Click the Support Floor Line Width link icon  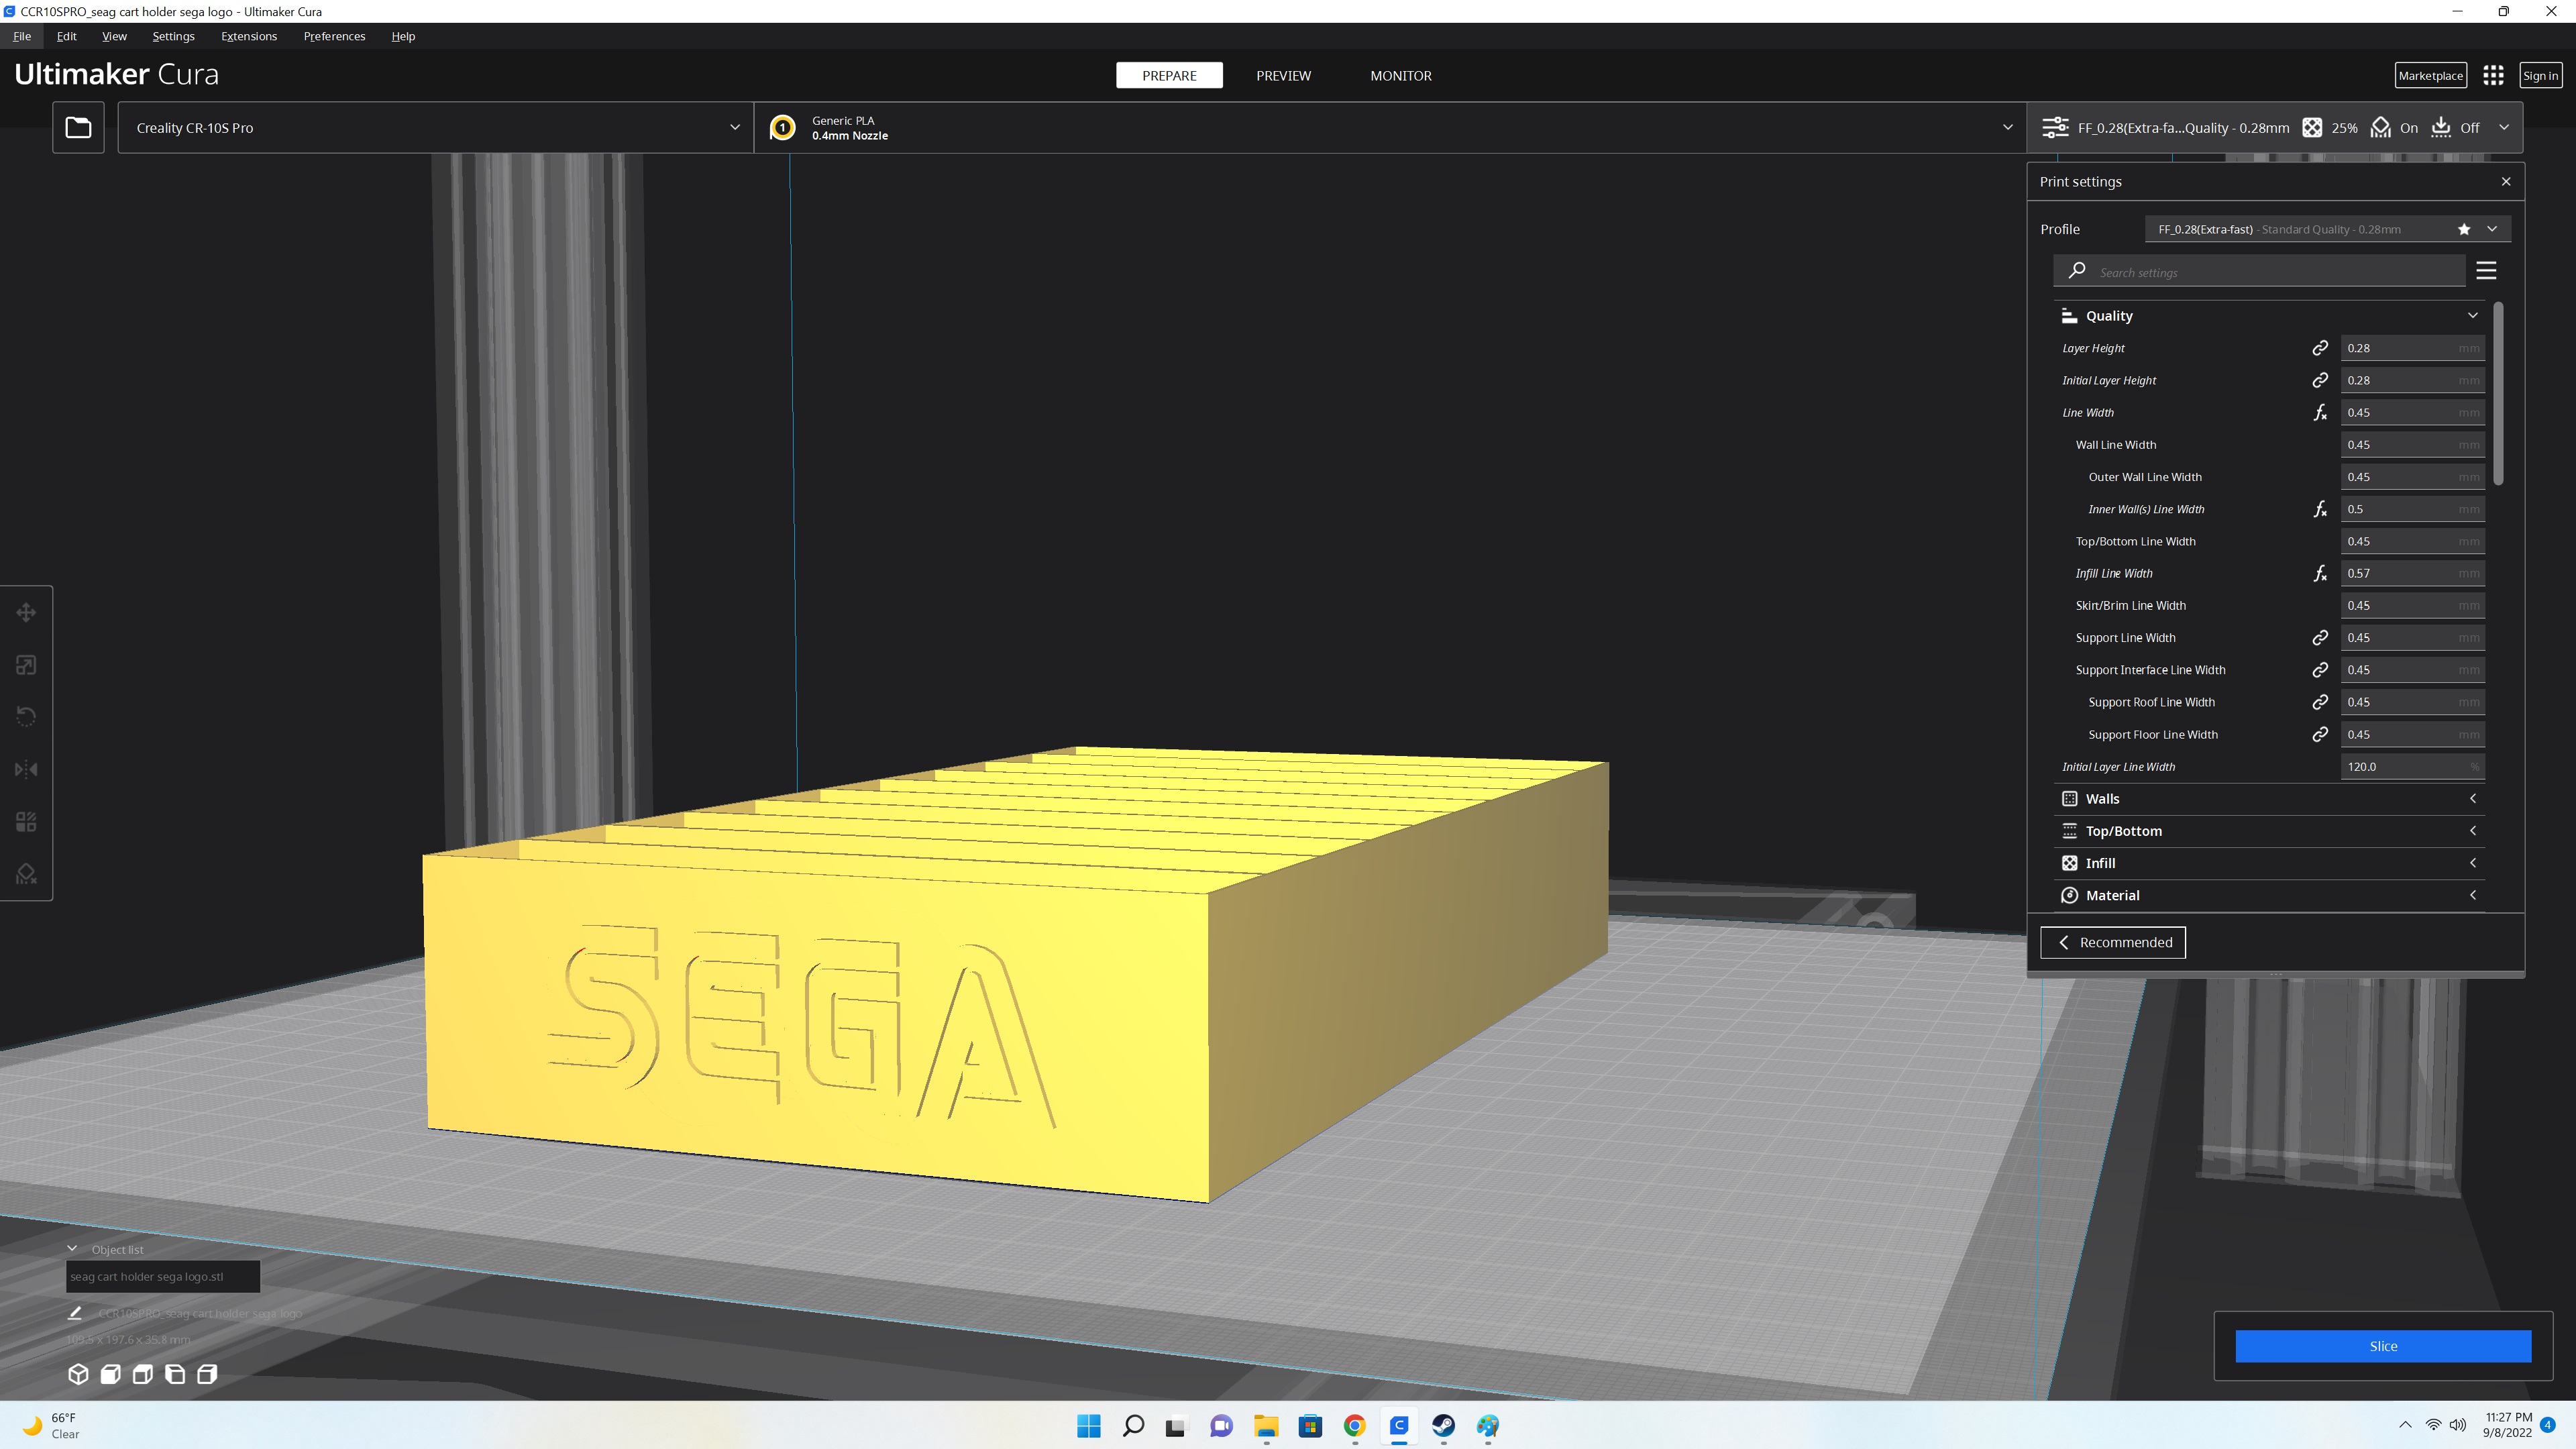2320,734
